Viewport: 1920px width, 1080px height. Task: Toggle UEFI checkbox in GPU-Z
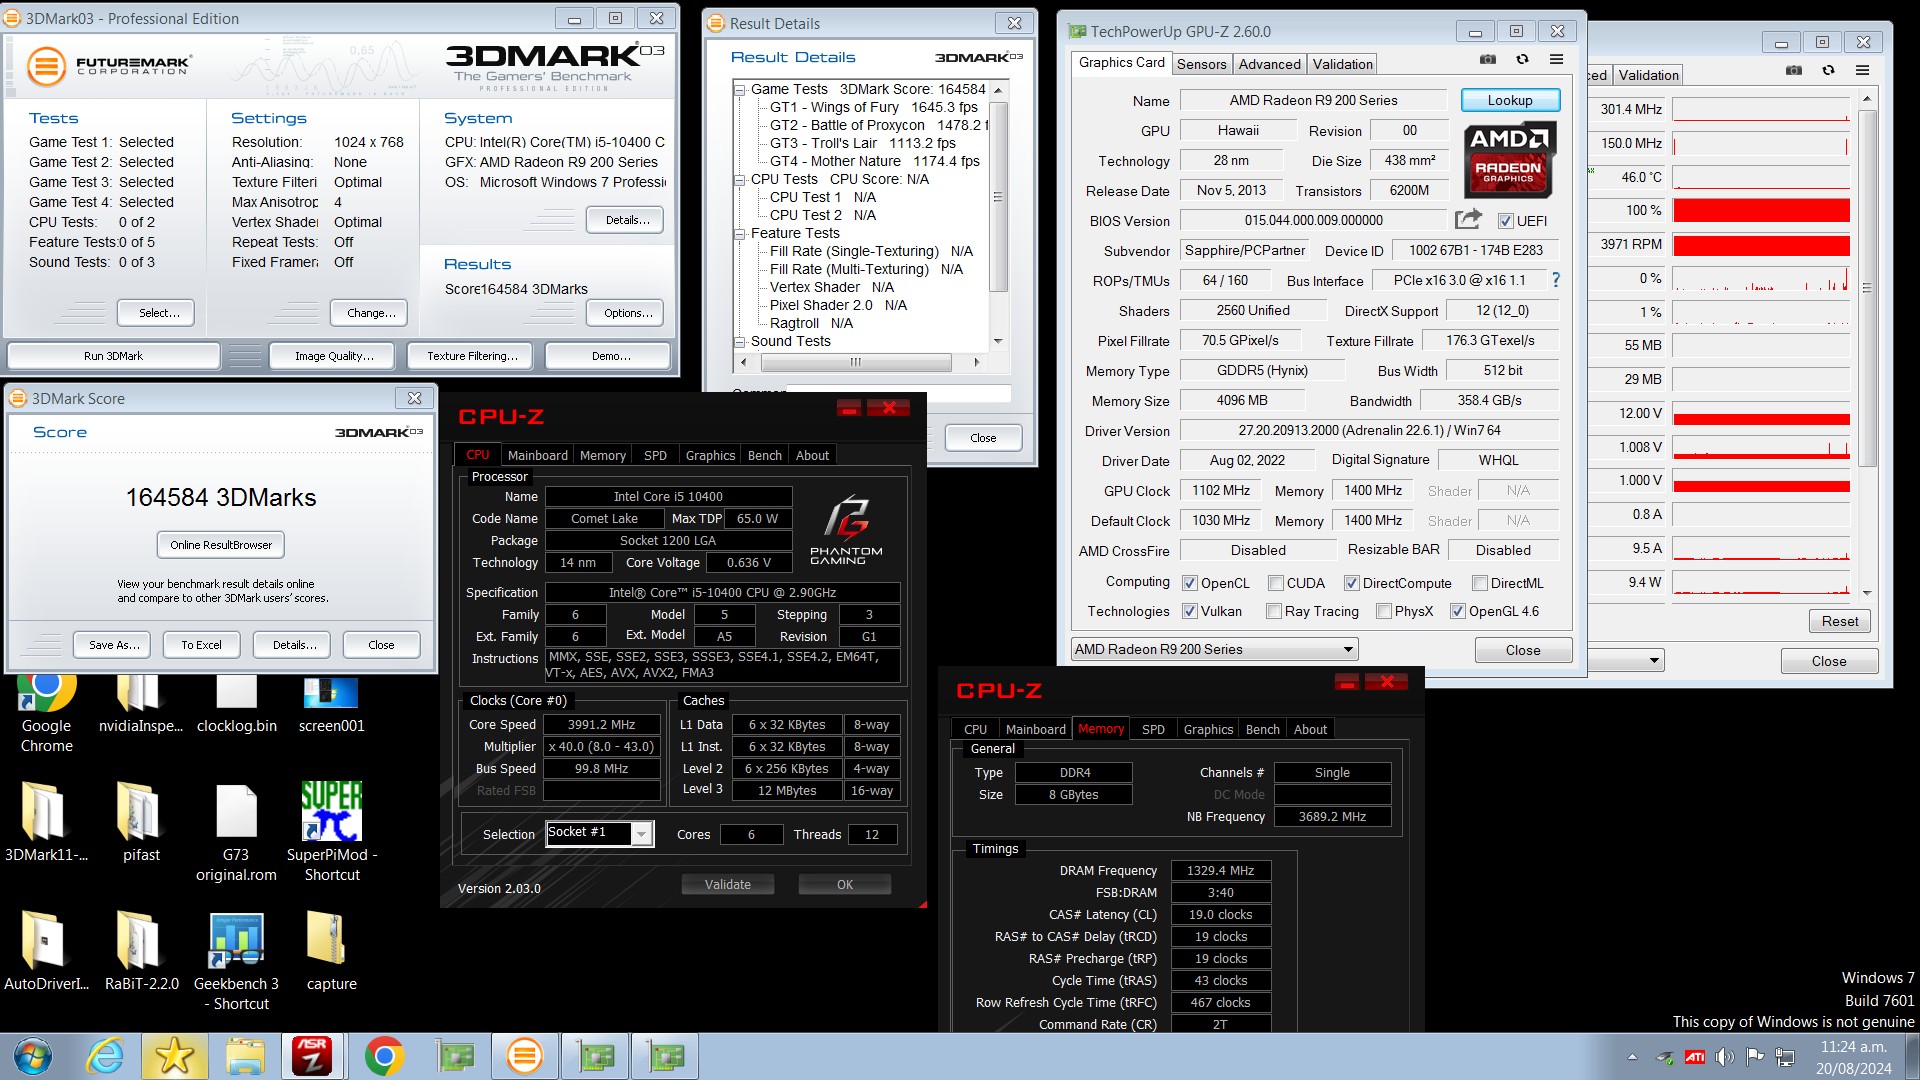[1505, 221]
